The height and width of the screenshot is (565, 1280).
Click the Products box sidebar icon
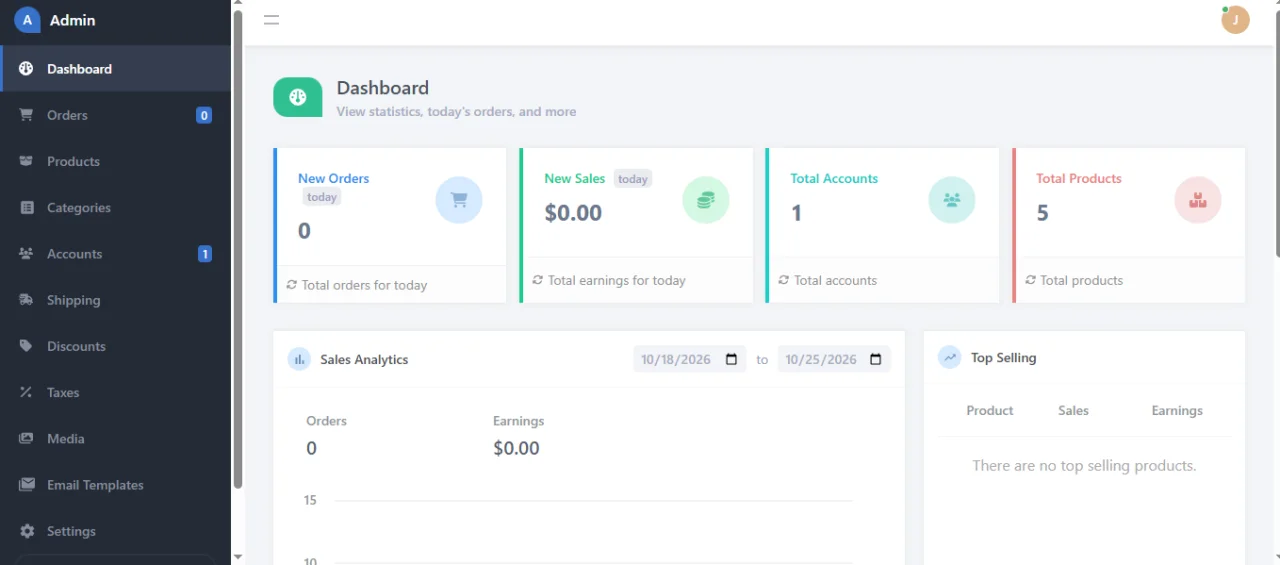[x=27, y=161]
